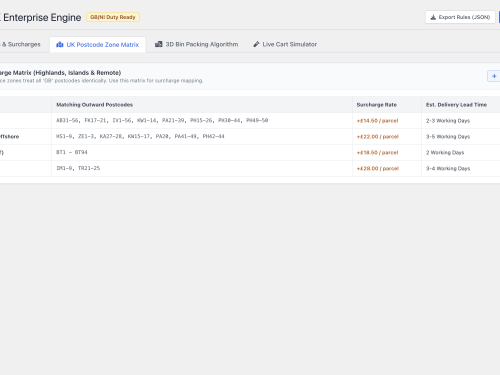500x375 pixels.
Task: Click the +£14.50 / parcel surcharge rate
Action: [x=377, y=121]
